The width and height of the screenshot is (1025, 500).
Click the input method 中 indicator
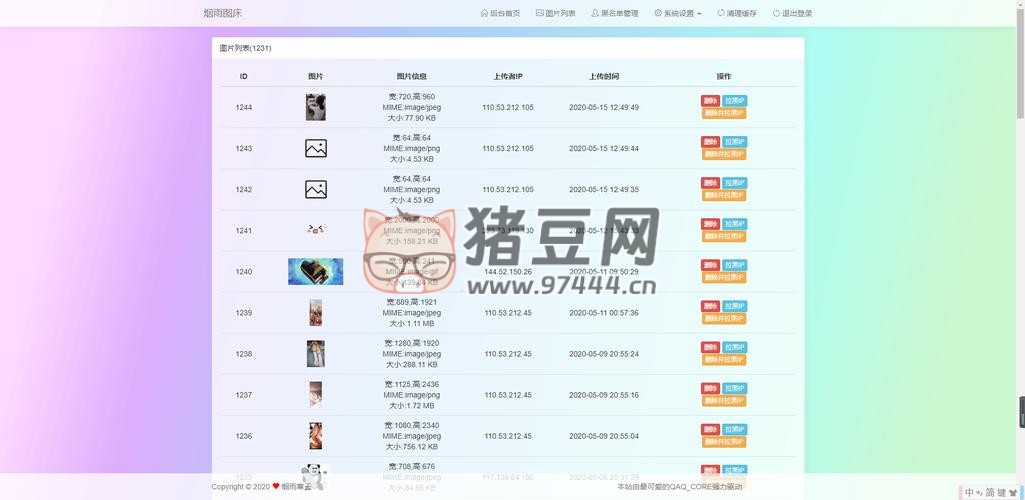[969, 492]
